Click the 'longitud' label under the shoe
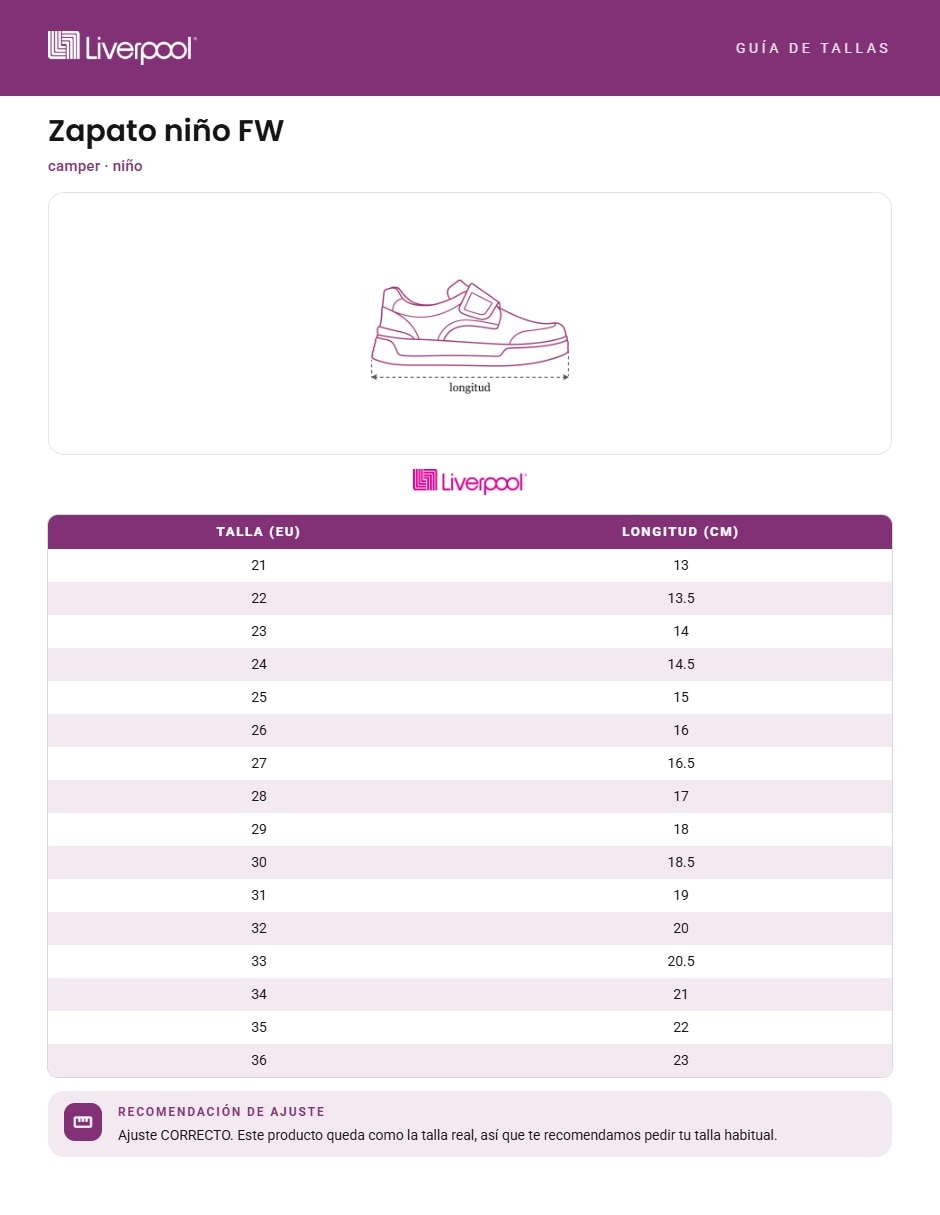The width and height of the screenshot is (940, 1215). click(470, 388)
